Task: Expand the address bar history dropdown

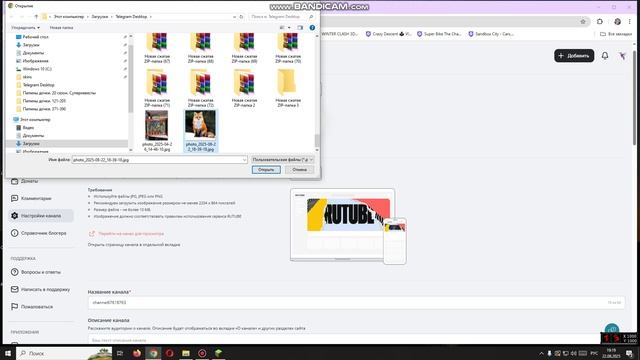Action: pyautogui.click(x=234, y=17)
